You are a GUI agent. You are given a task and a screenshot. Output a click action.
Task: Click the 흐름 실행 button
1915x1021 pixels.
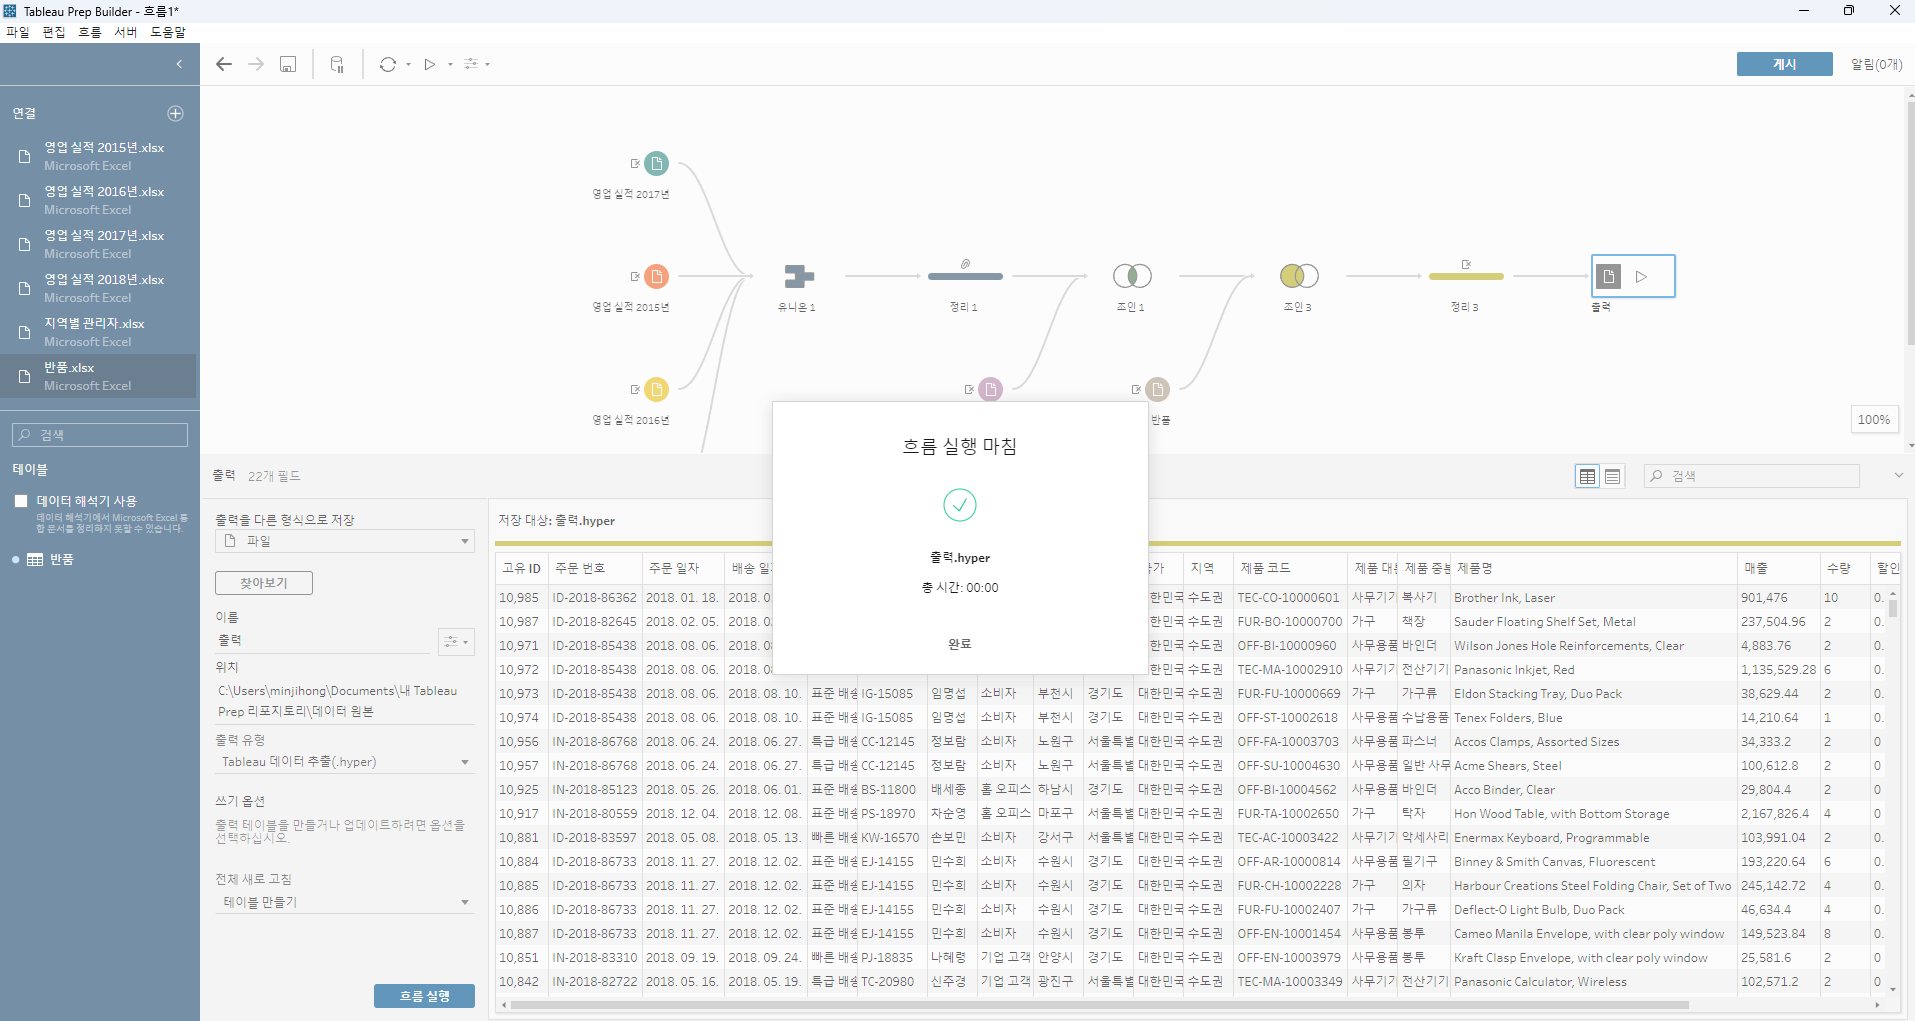tap(424, 996)
